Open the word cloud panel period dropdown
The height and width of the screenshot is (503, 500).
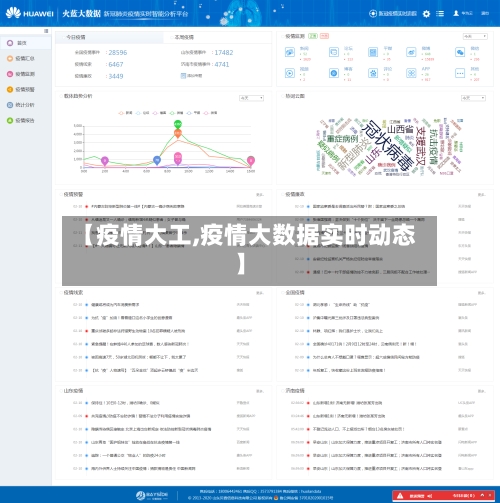point(473,98)
